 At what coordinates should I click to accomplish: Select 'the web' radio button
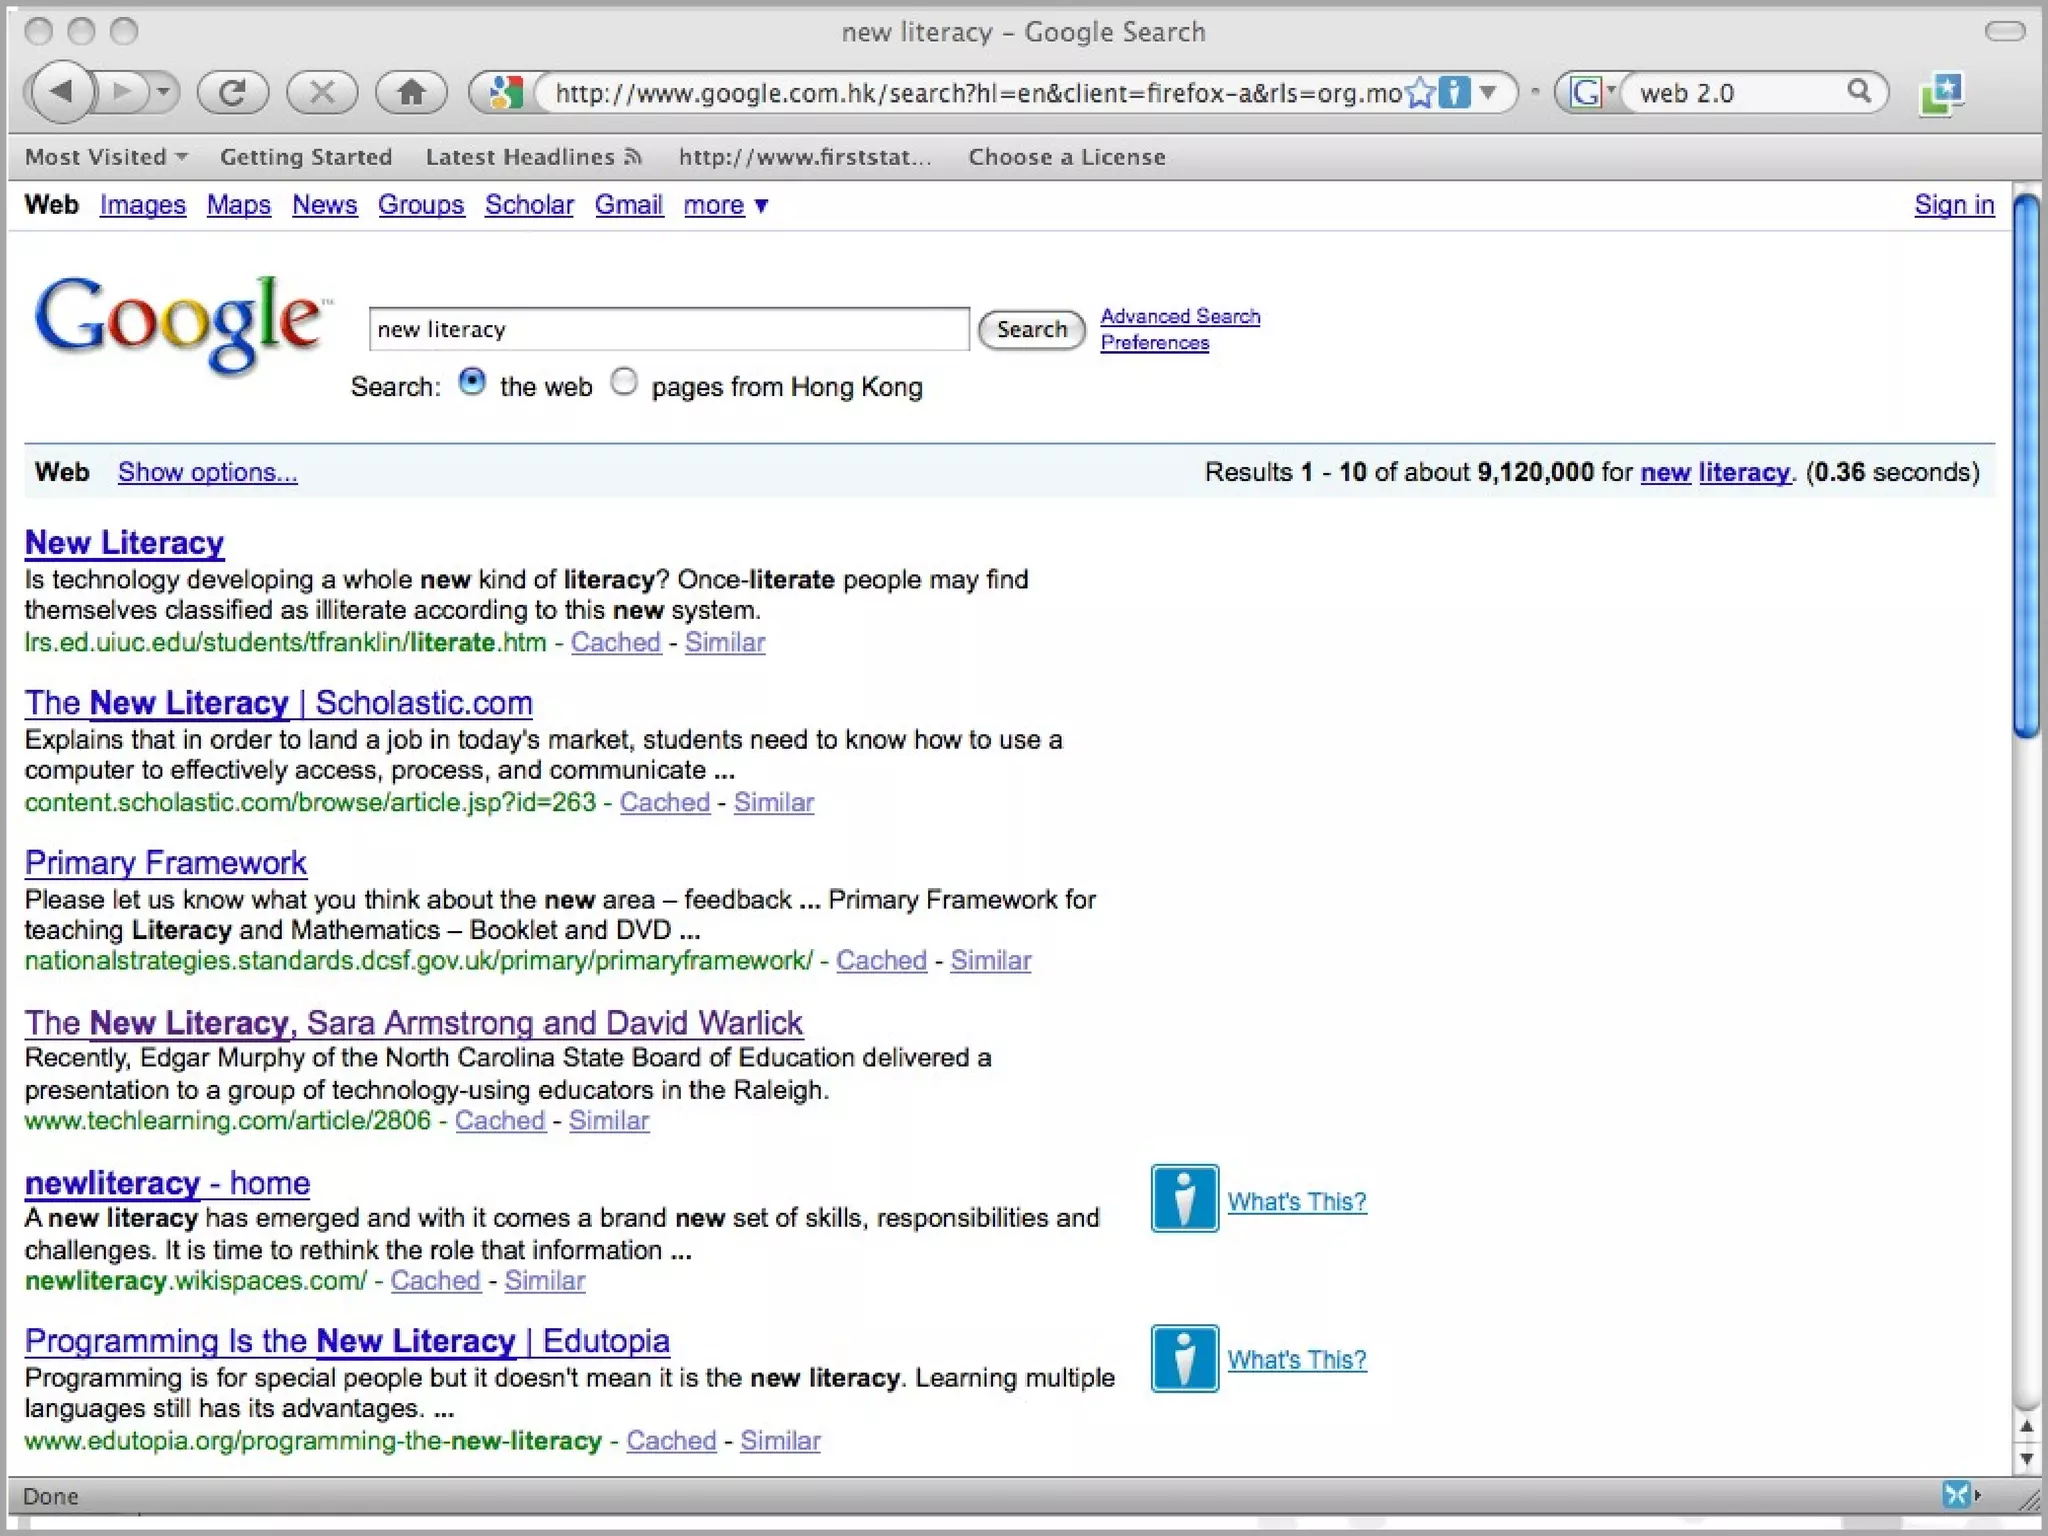(472, 383)
